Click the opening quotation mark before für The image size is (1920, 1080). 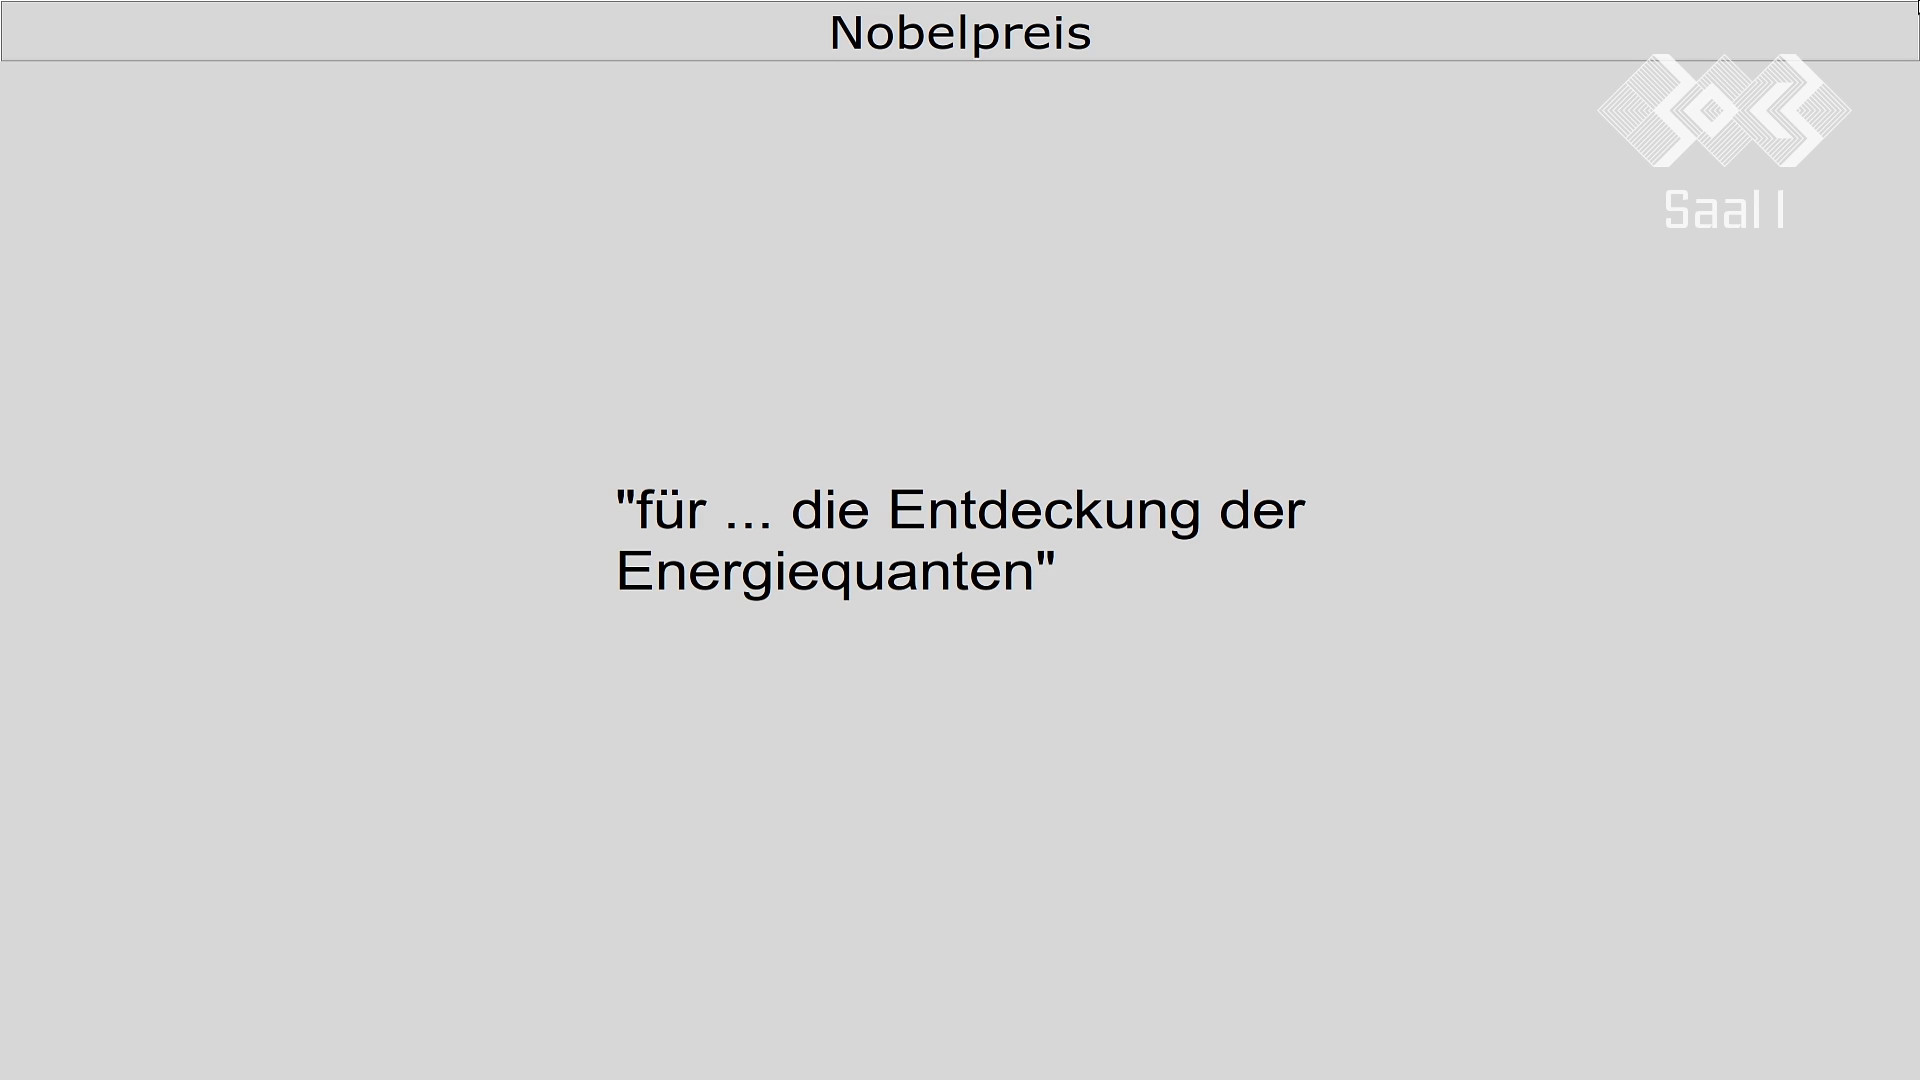(x=625, y=497)
